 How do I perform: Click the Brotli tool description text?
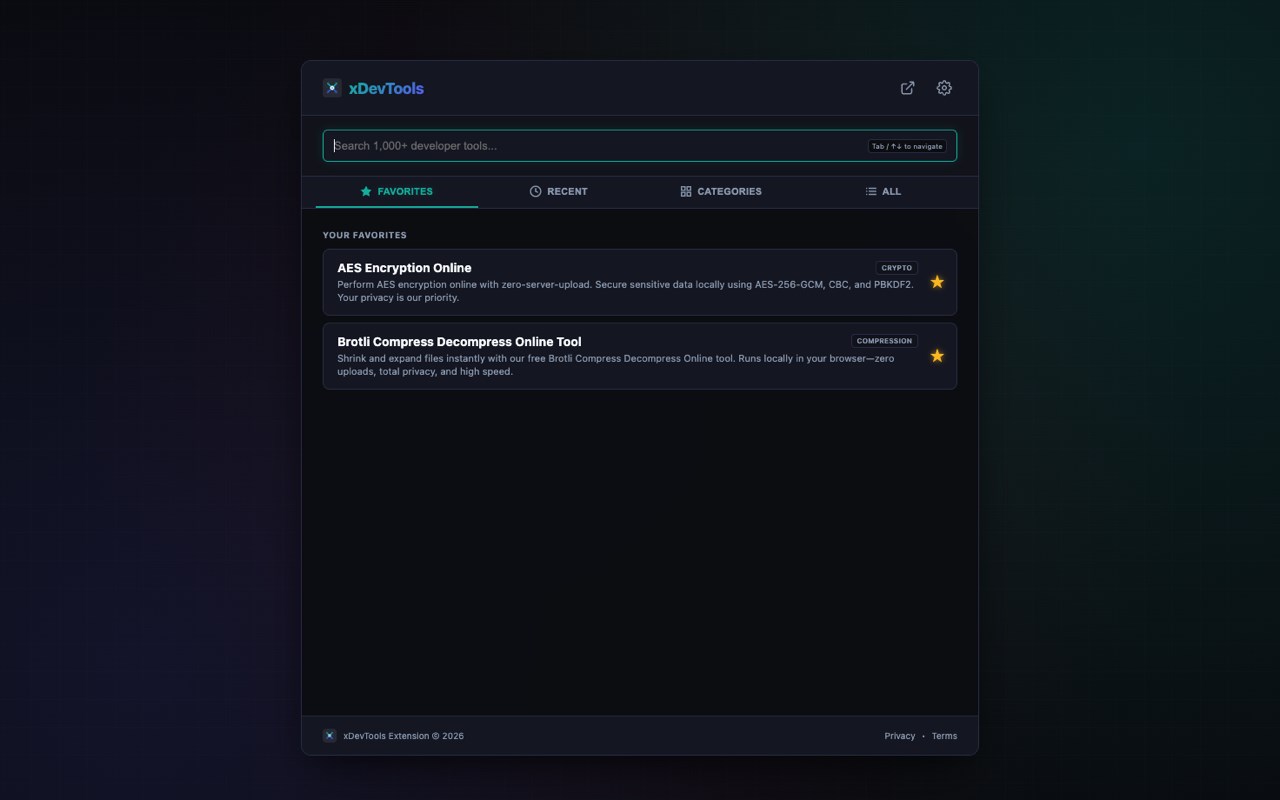(616, 365)
